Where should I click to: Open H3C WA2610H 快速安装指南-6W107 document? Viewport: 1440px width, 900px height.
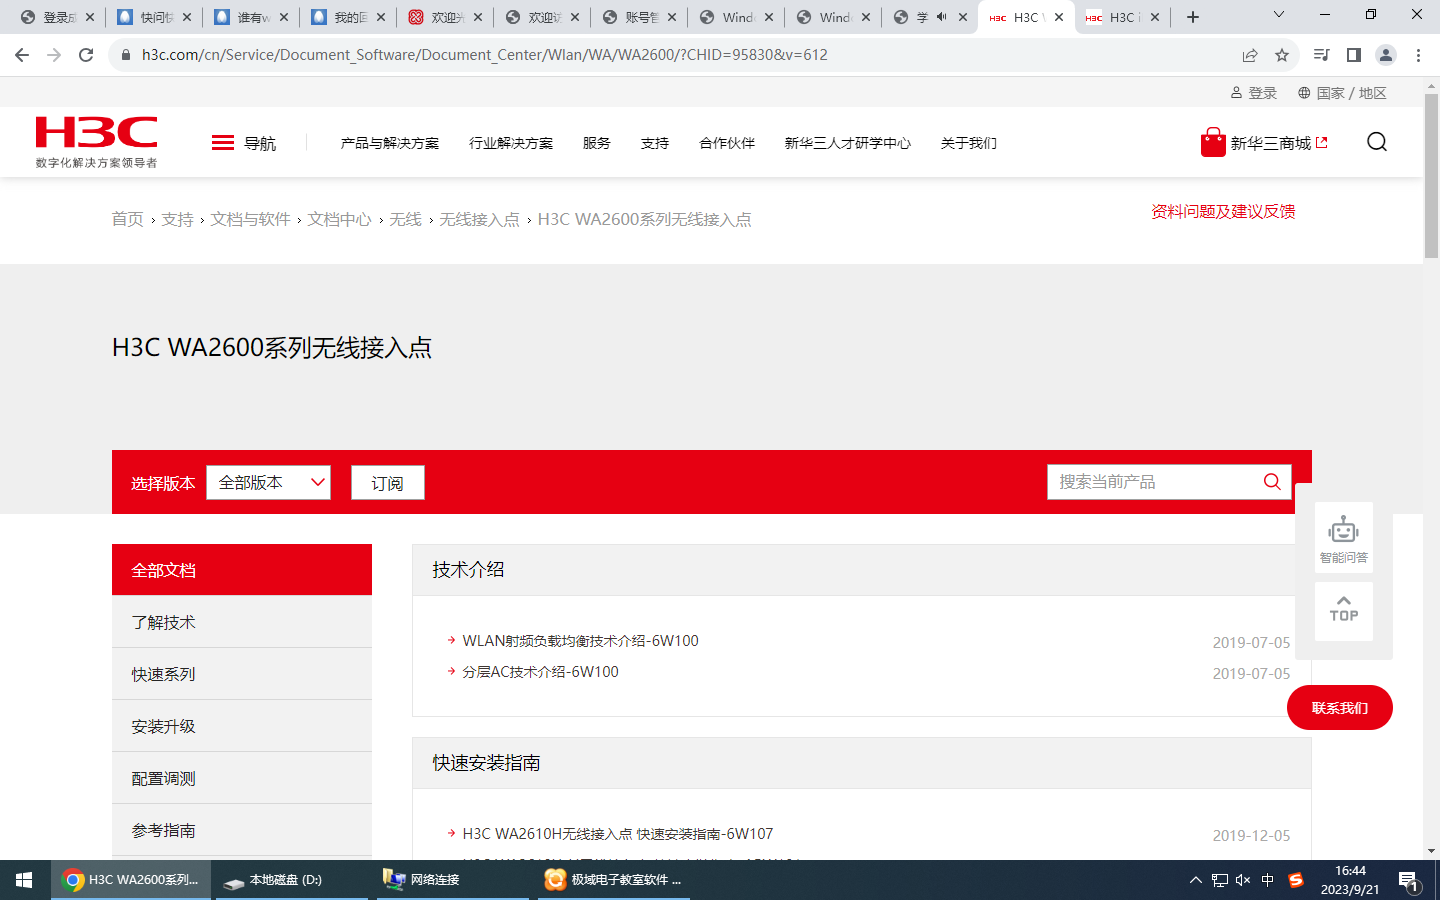point(618,834)
